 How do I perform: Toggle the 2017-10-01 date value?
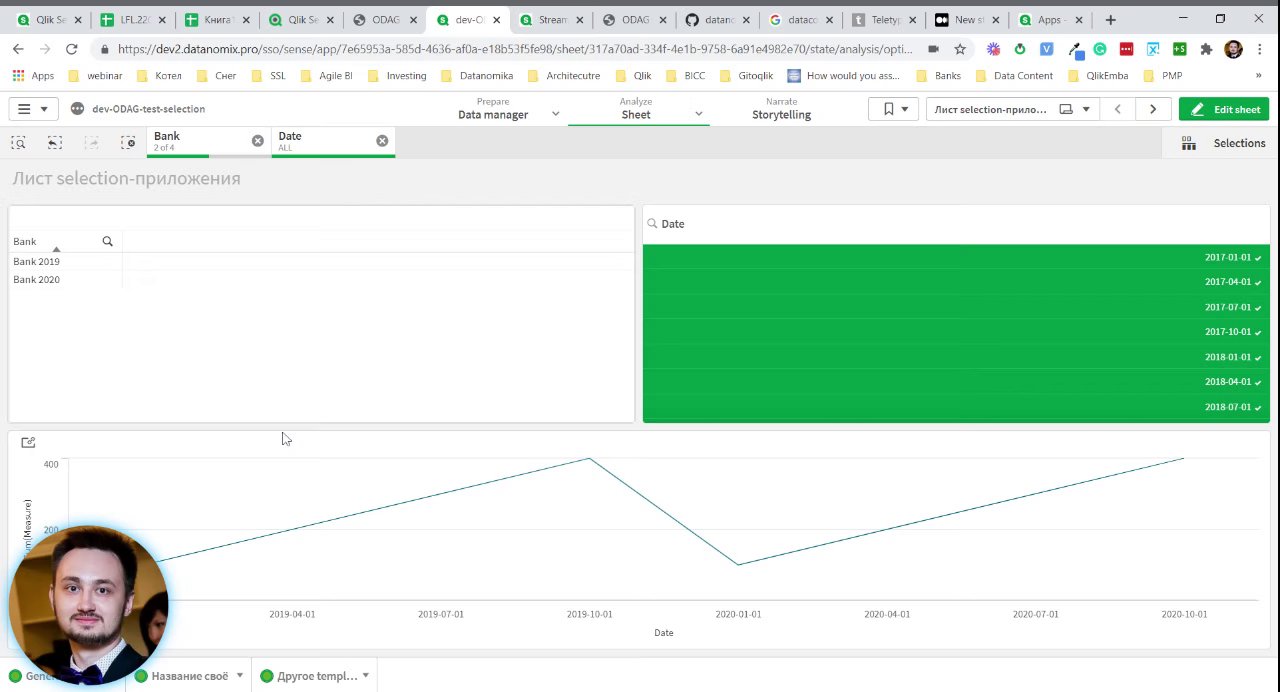[x=956, y=332]
